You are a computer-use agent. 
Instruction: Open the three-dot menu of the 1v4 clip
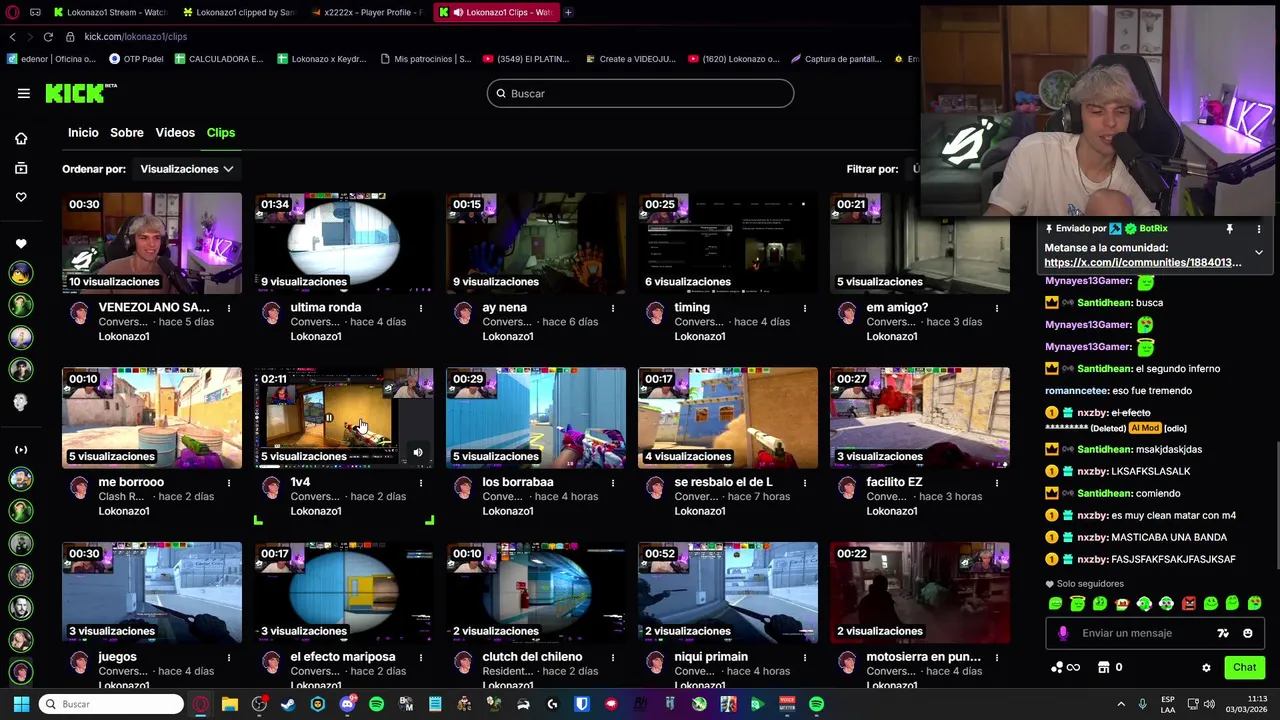pos(421,483)
